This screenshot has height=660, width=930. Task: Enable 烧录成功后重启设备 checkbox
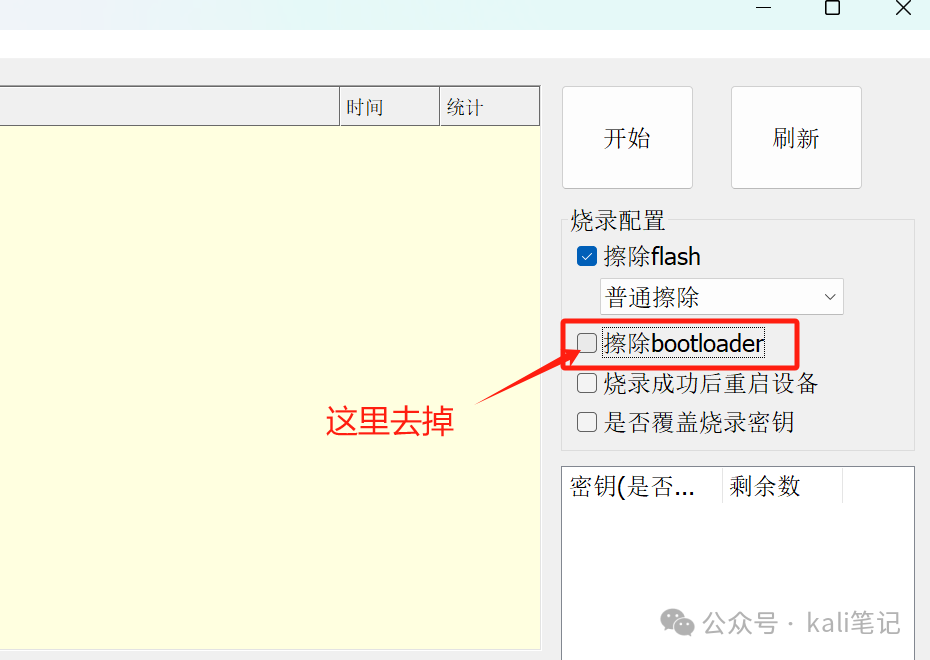tap(587, 383)
